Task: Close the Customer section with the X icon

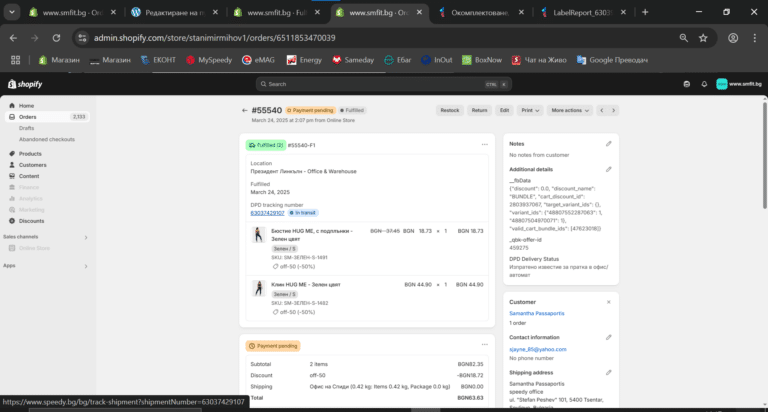Action: [x=608, y=301]
